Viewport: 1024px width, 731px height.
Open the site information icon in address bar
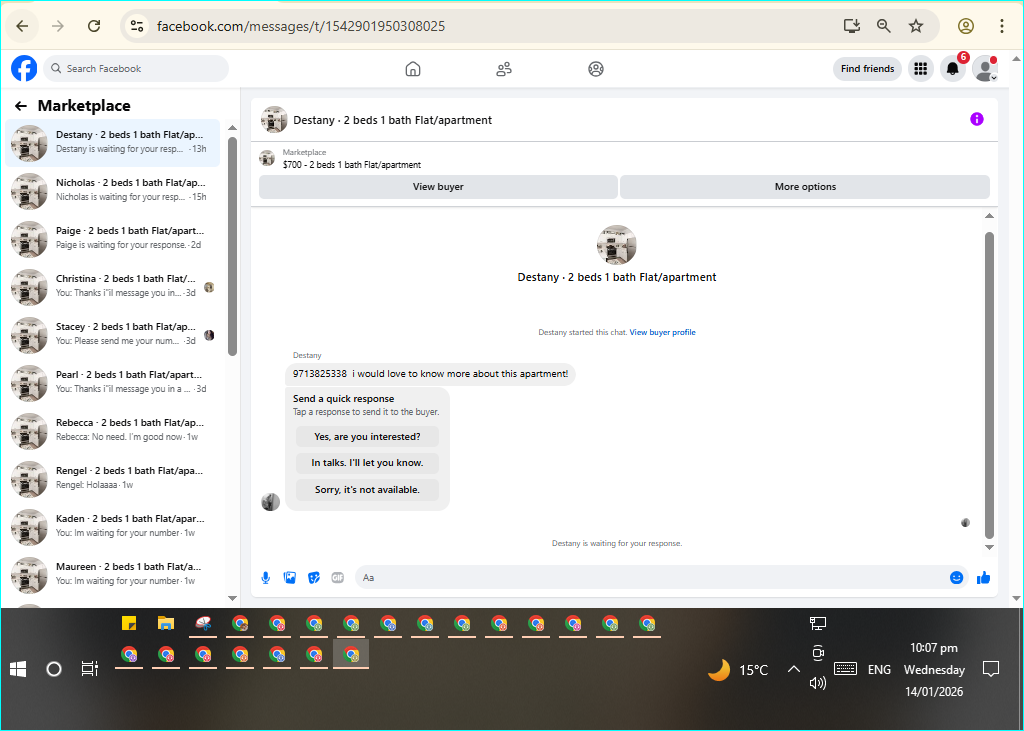(x=136, y=26)
